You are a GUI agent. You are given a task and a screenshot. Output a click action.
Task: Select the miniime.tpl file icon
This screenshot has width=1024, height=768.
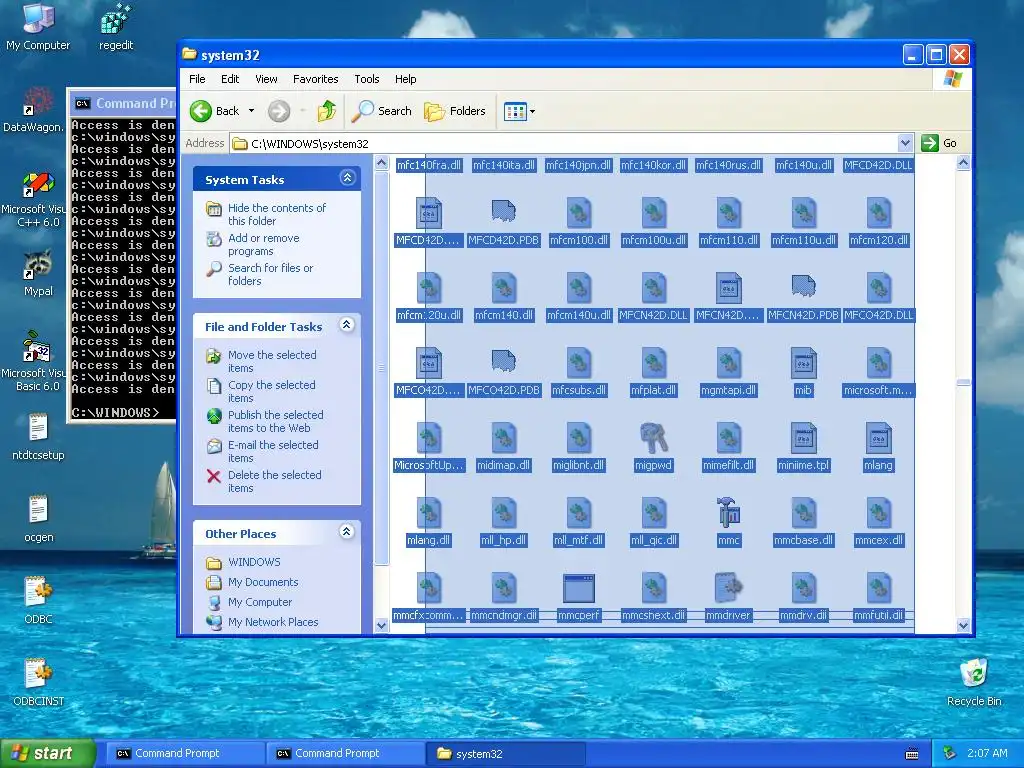[803, 438]
